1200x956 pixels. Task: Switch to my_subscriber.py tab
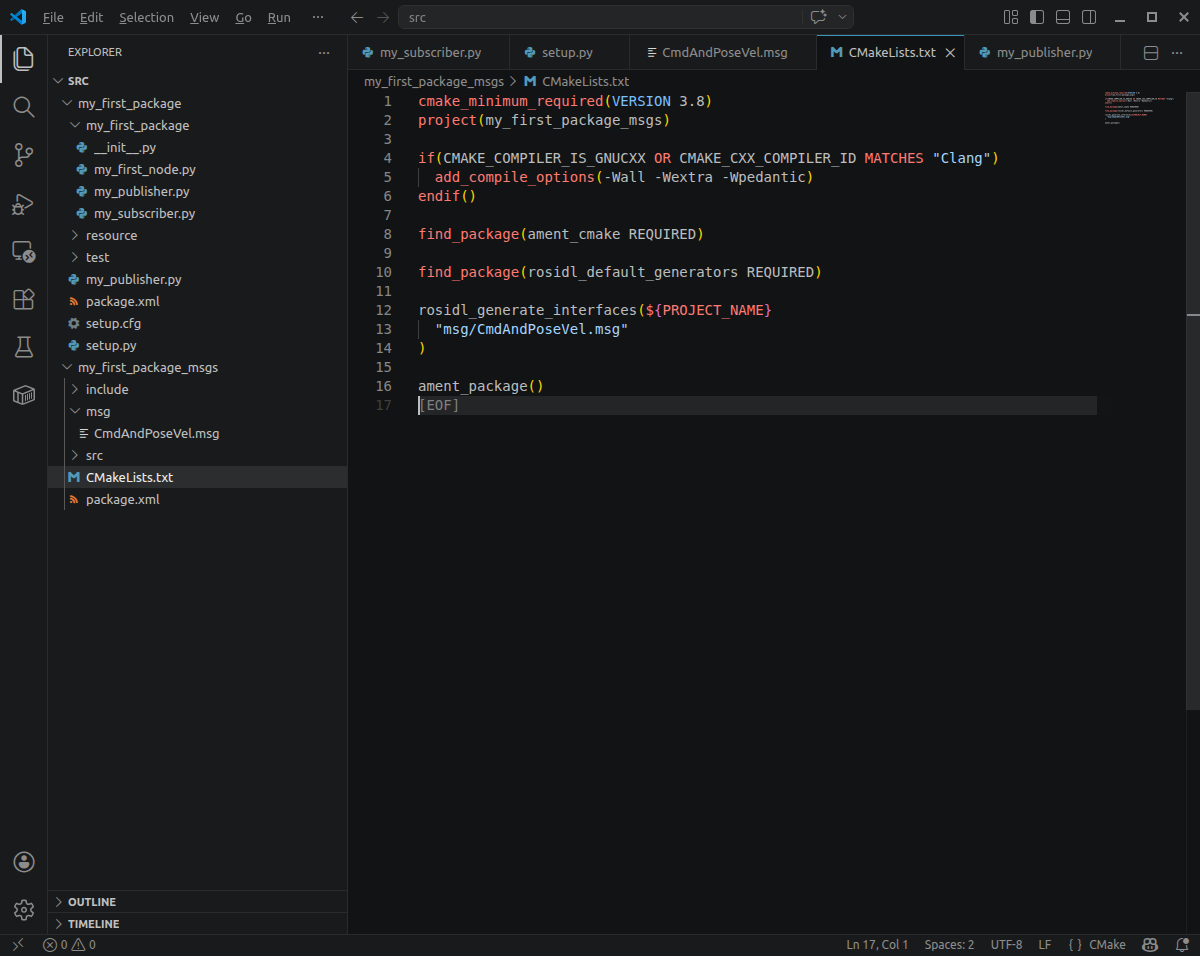pos(429,53)
